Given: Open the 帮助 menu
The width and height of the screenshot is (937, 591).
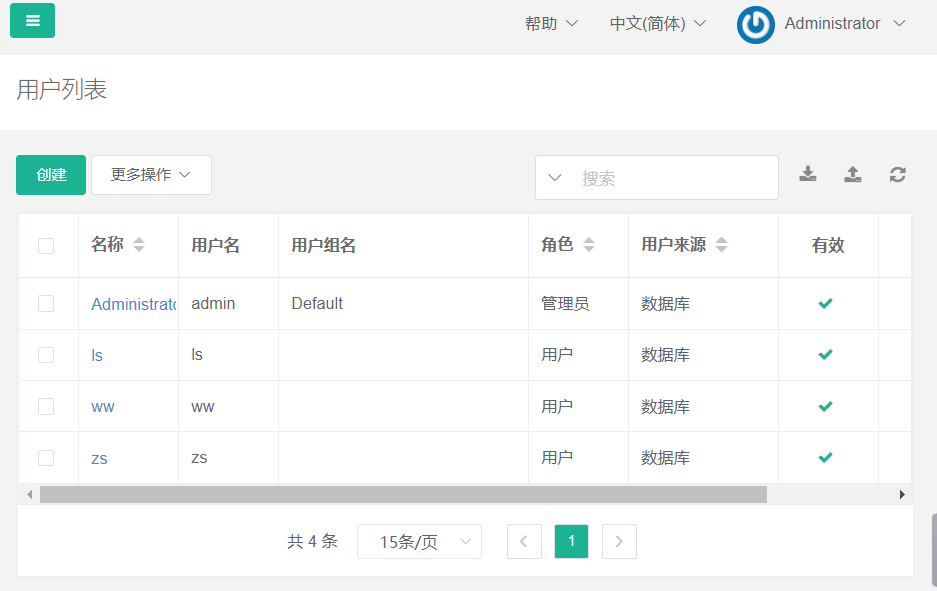Looking at the screenshot, I should (x=551, y=24).
